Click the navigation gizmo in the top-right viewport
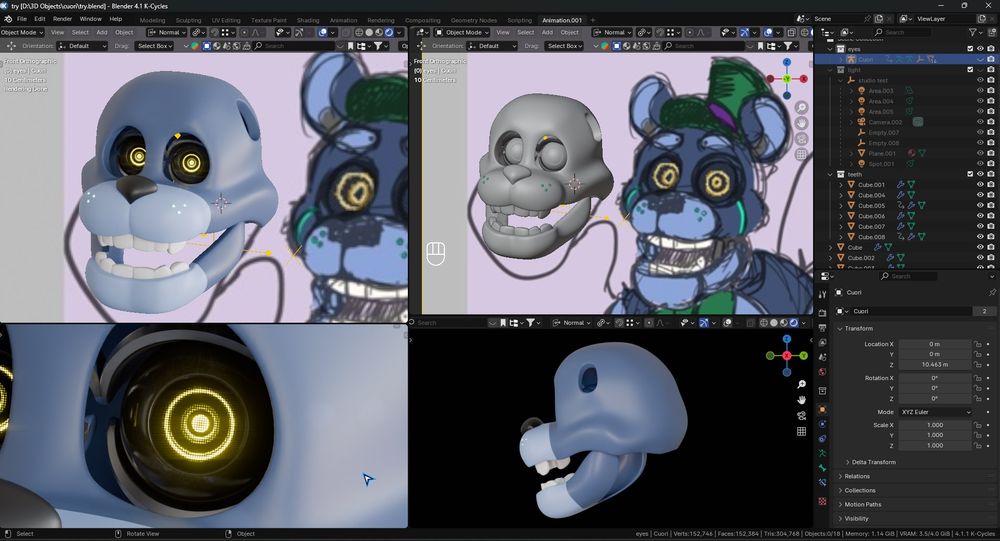This screenshot has height=541, width=1000. point(786,78)
